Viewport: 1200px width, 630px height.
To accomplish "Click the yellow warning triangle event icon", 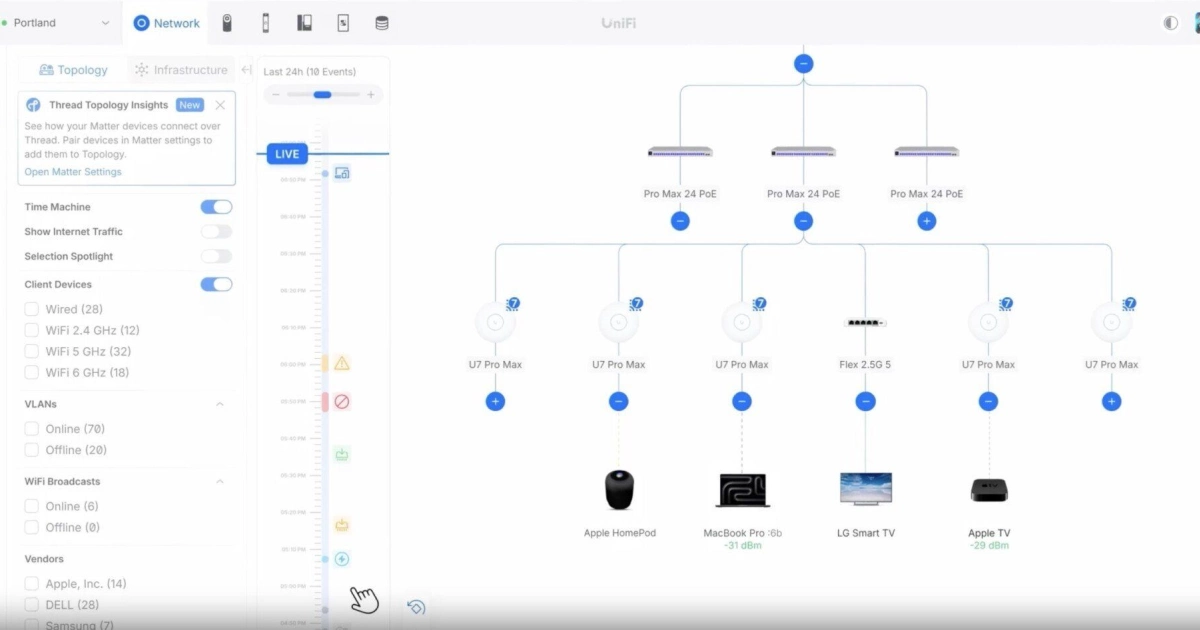I will pyautogui.click(x=342, y=363).
